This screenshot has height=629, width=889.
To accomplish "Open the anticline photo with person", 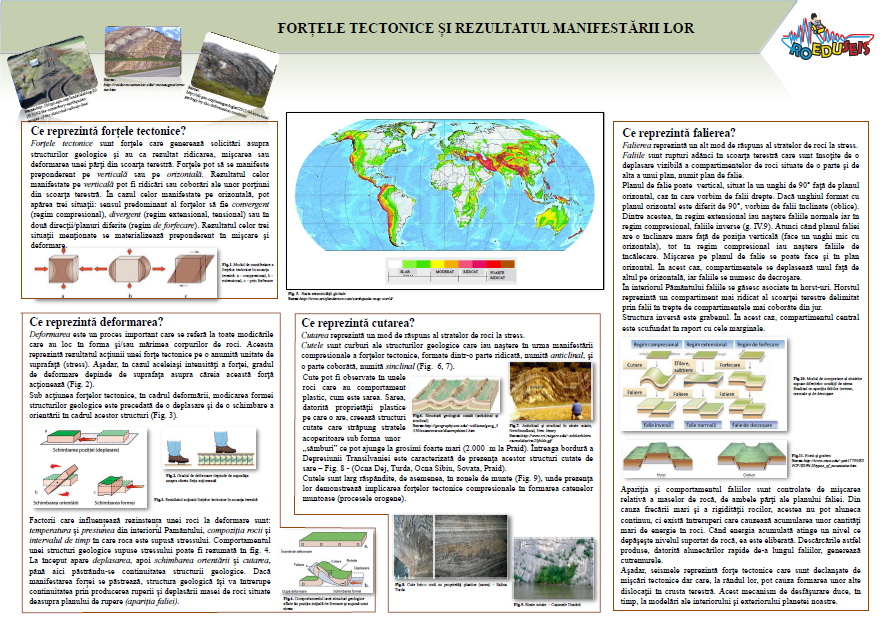I will coord(550,391).
